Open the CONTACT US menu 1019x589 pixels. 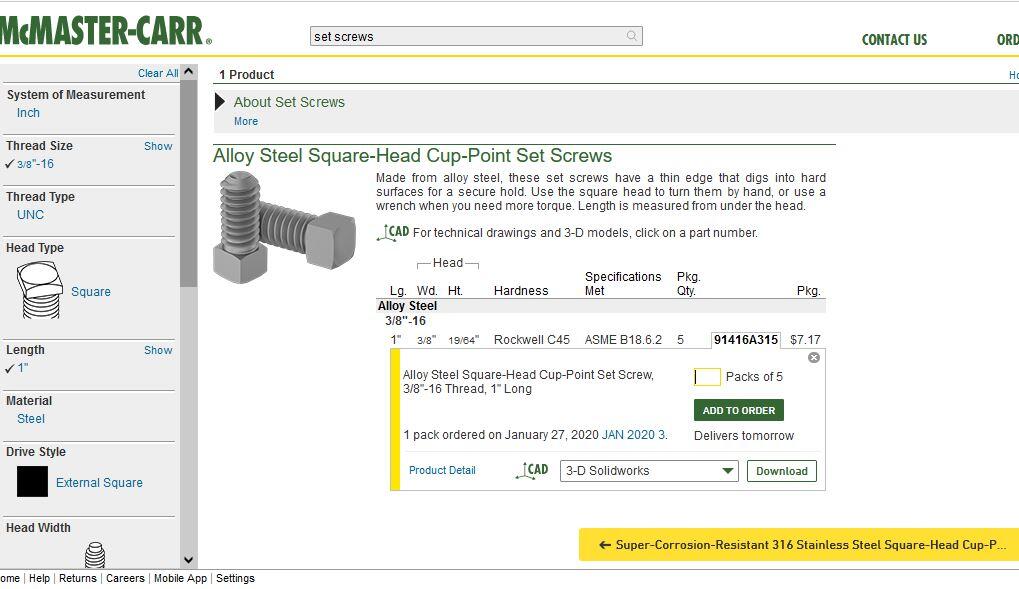(894, 40)
